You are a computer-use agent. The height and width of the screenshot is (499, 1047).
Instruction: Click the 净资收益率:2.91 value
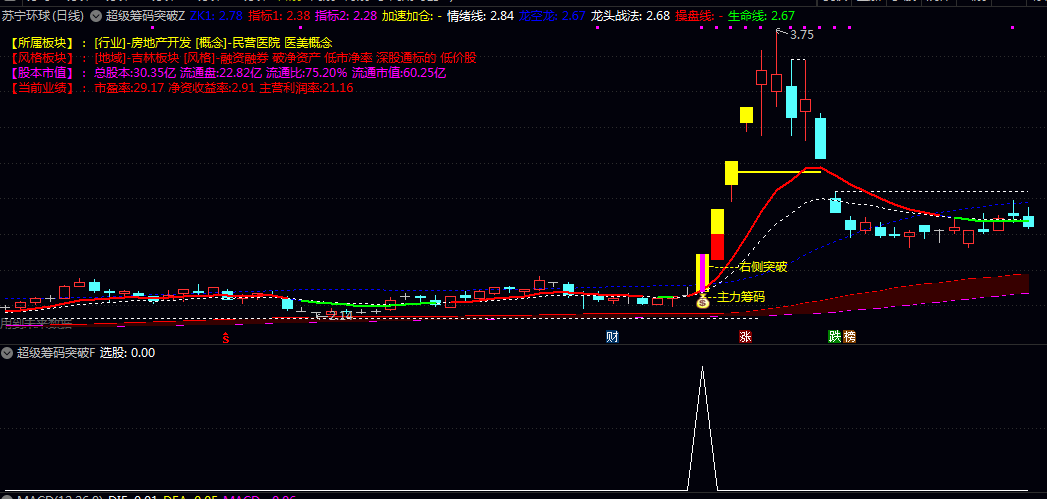212,88
